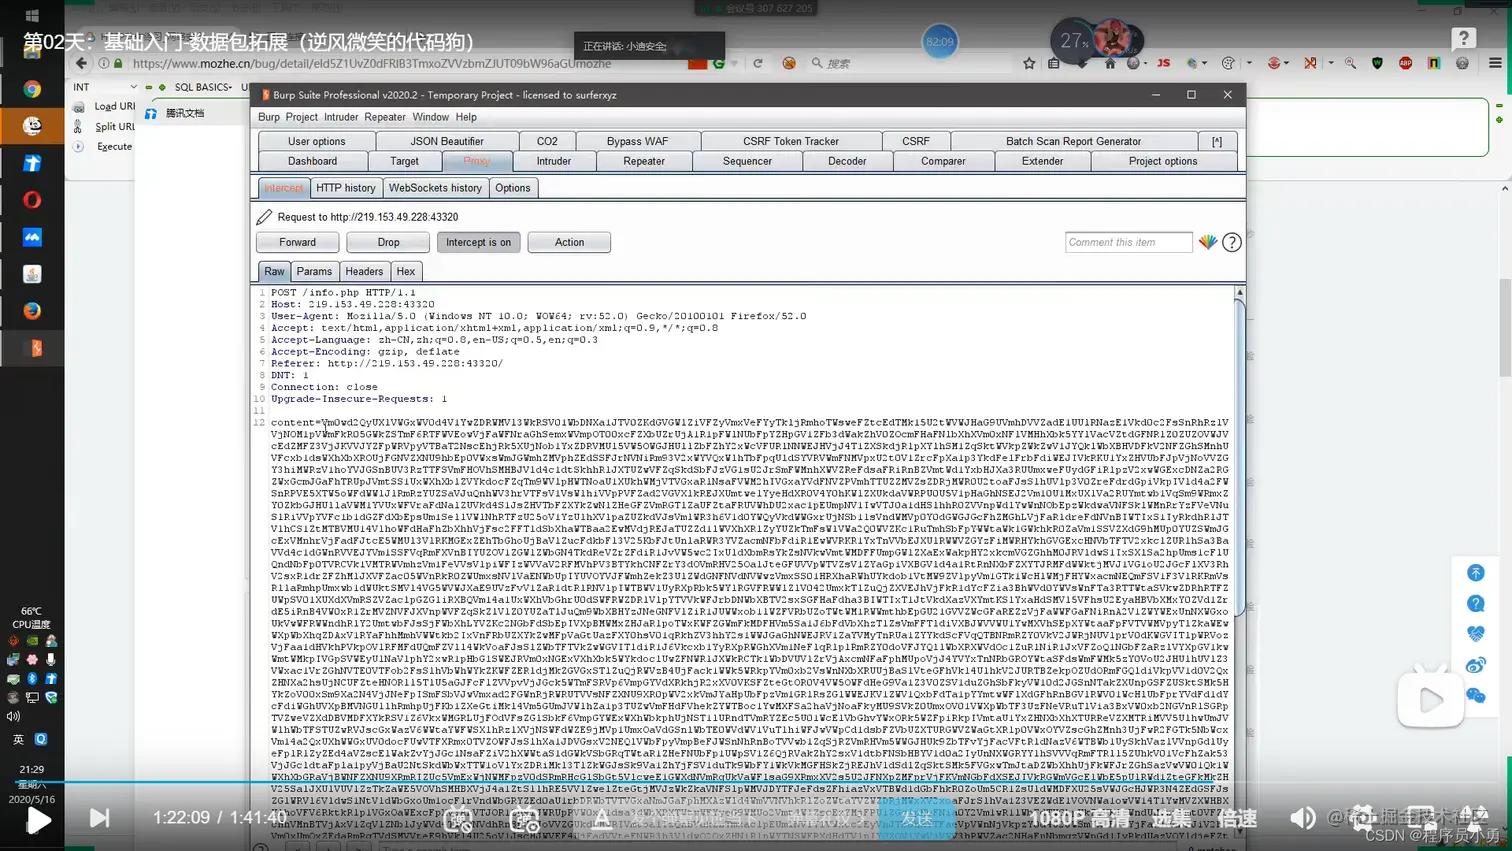Image resolution: width=1512 pixels, height=851 pixels.
Task: Open the CSRF Token Tracker tab
Action: point(791,141)
